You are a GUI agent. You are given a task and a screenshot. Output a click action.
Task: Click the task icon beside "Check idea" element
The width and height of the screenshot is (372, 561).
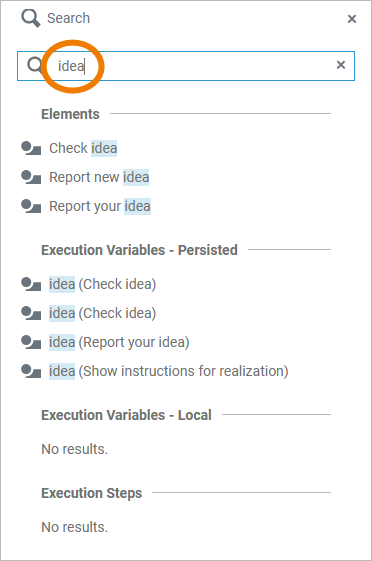pos(31,148)
